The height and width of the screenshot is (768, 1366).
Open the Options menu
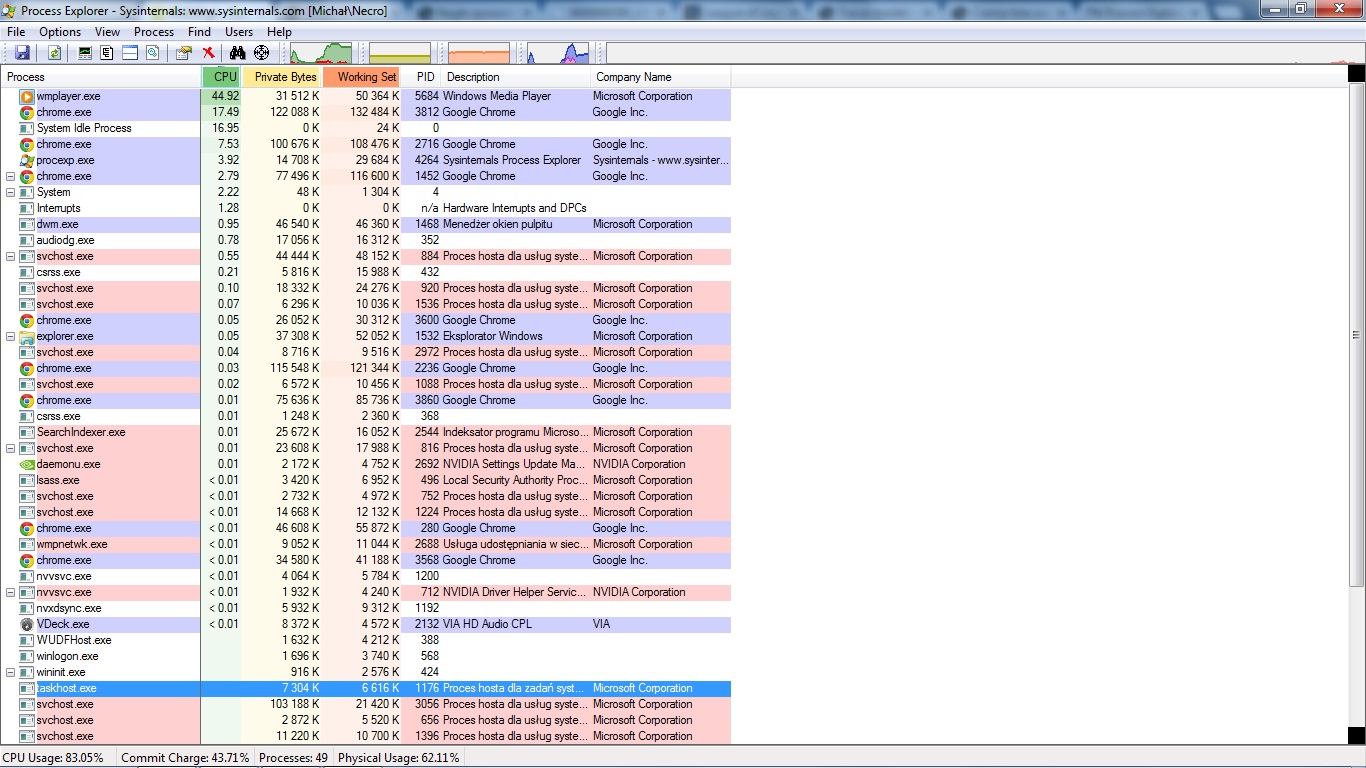tap(60, 32)
